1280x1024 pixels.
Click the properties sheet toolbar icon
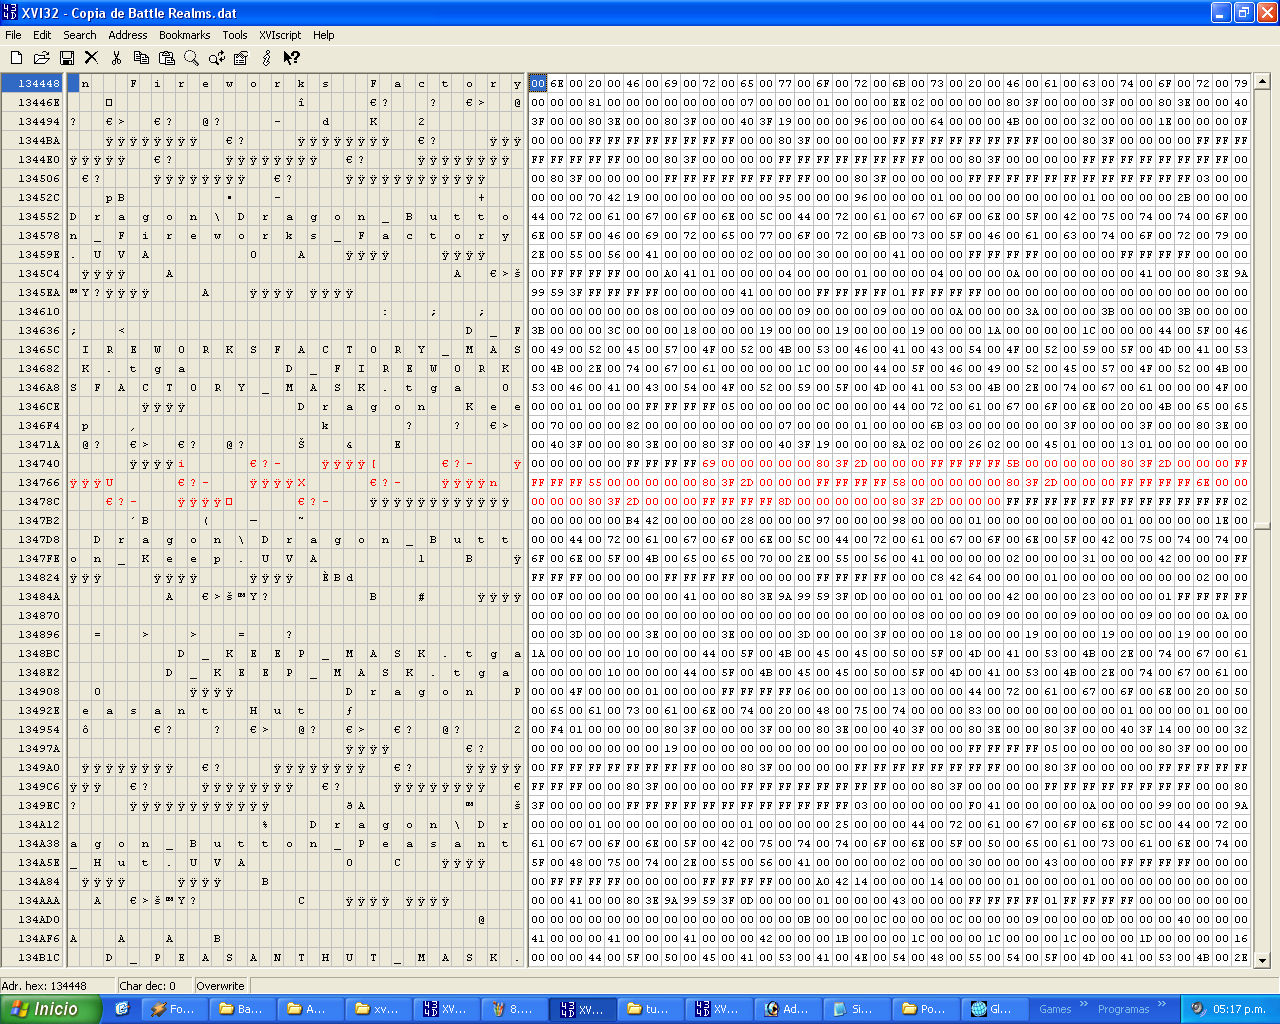pyautogui.click(x=241, y=58)
